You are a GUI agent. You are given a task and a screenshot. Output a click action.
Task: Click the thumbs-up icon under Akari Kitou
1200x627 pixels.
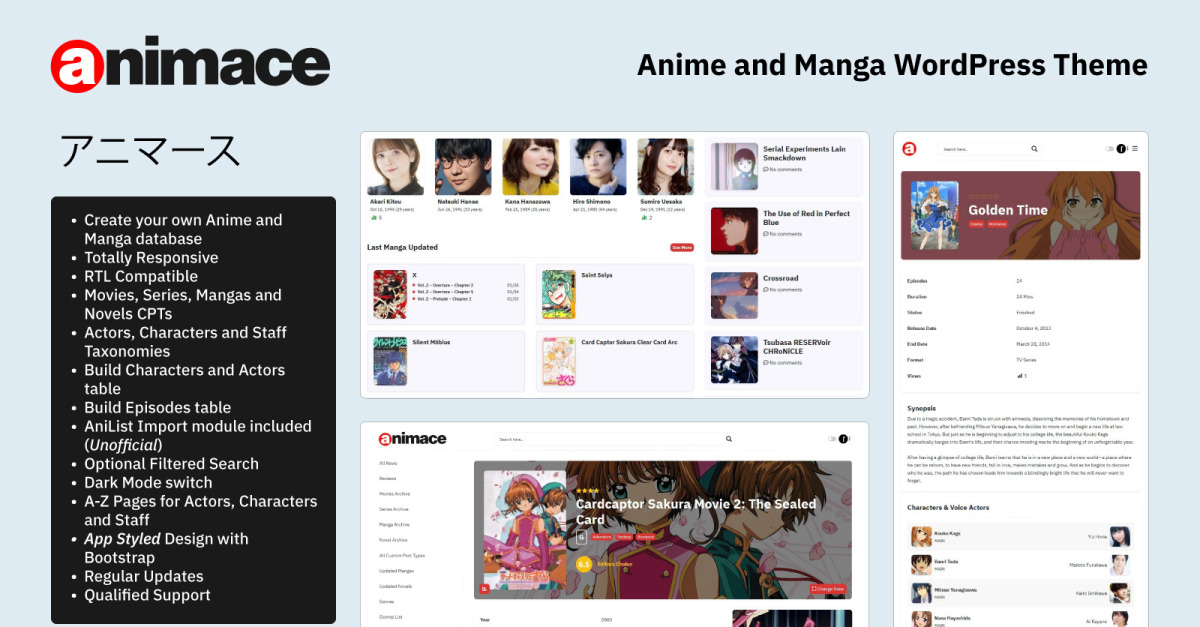pyautogui.click(x=374, y=217)
